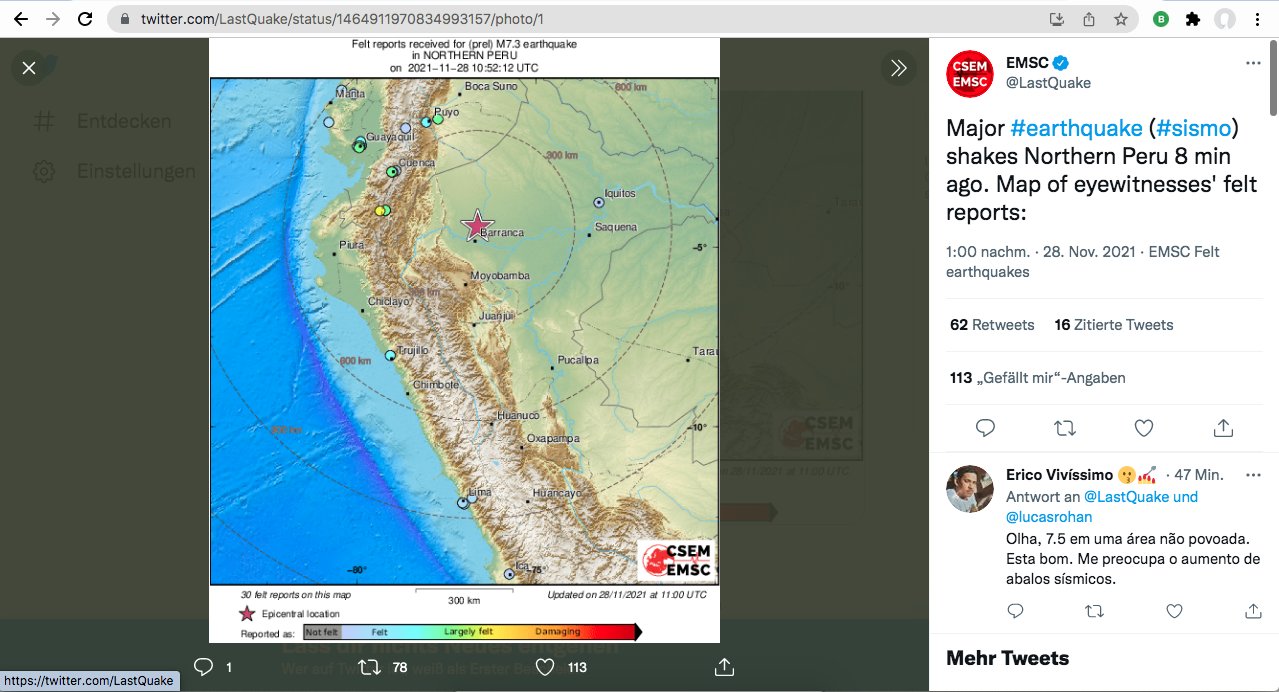Open Erico Vivíssimo's profile picture

click(970, 489)
